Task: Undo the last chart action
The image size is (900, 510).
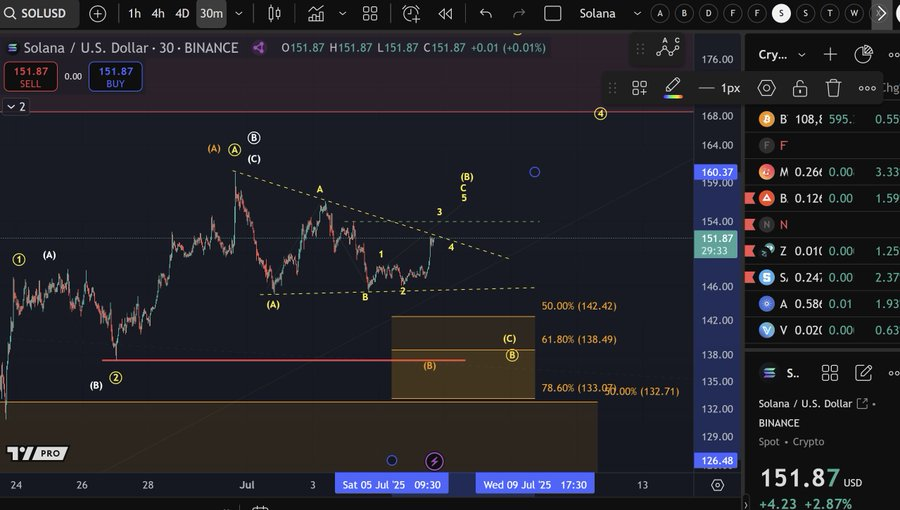Action: point(486,13)
